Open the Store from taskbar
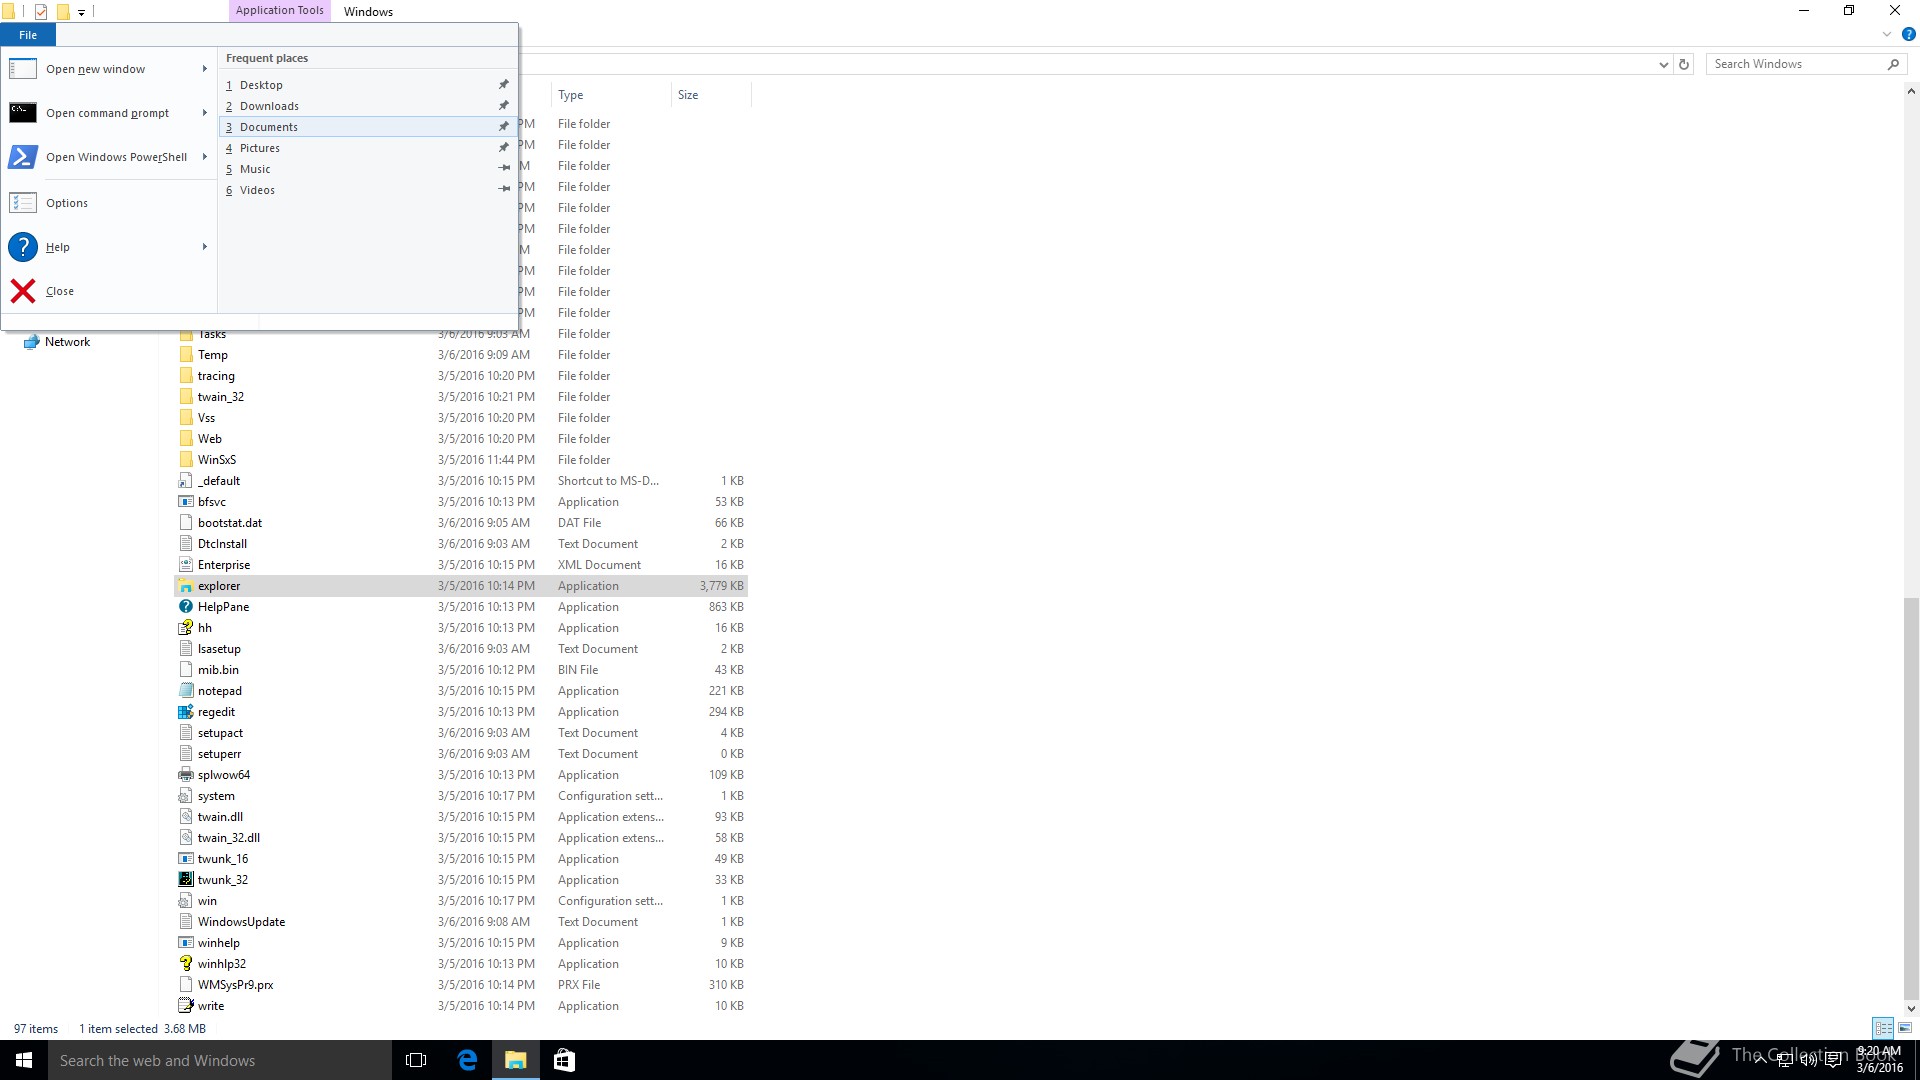Viewport: 1920px width, 1080px height. [564, 1060]
